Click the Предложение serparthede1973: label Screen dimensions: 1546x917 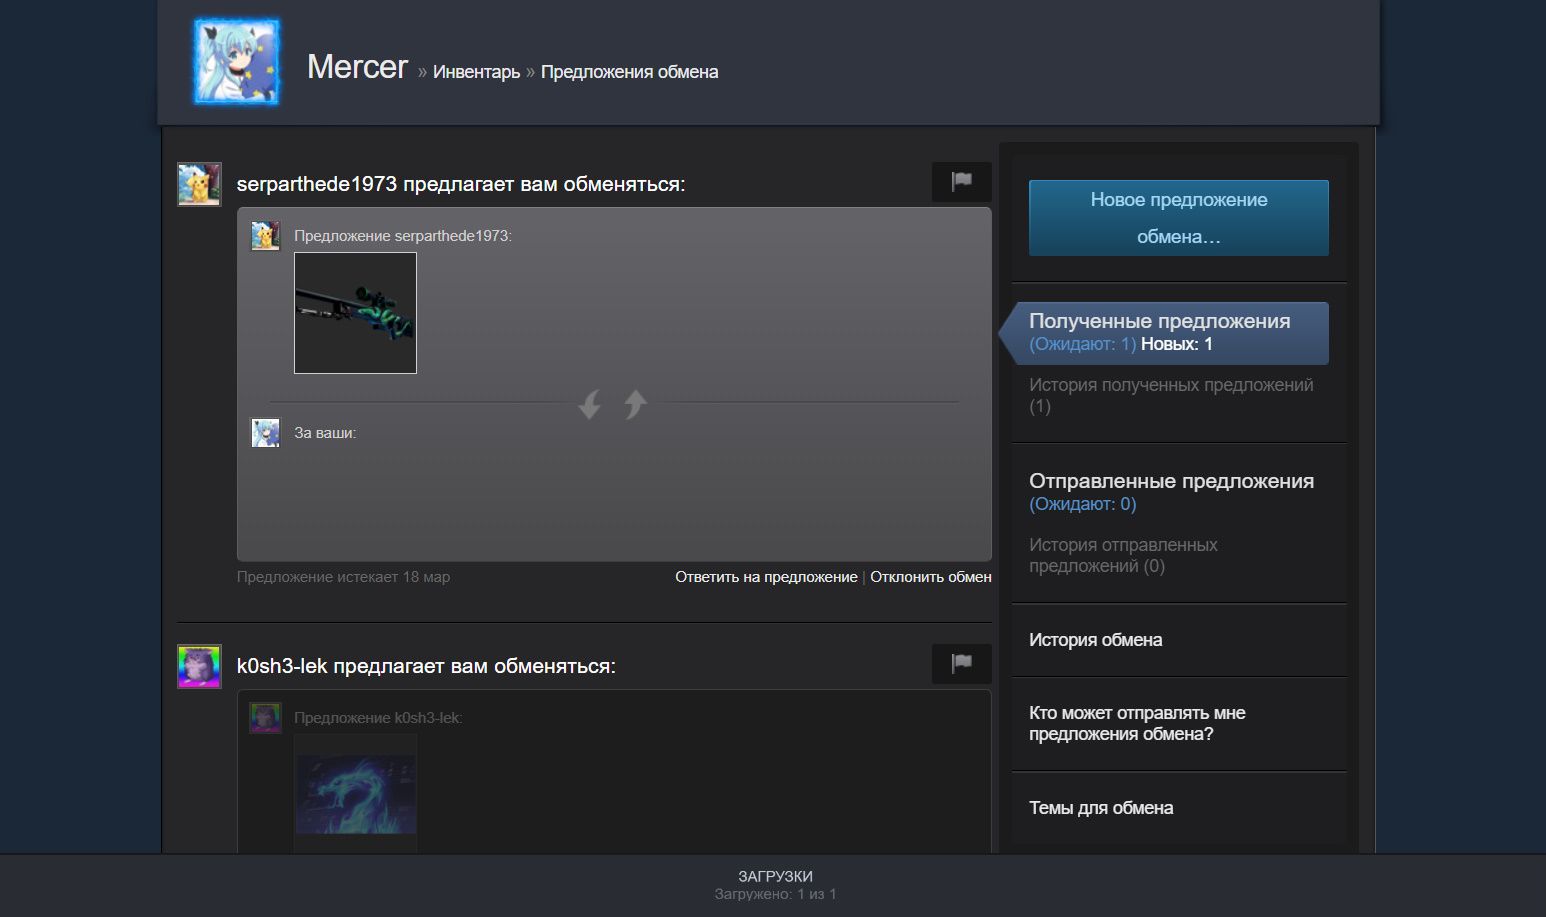(403, 236)
